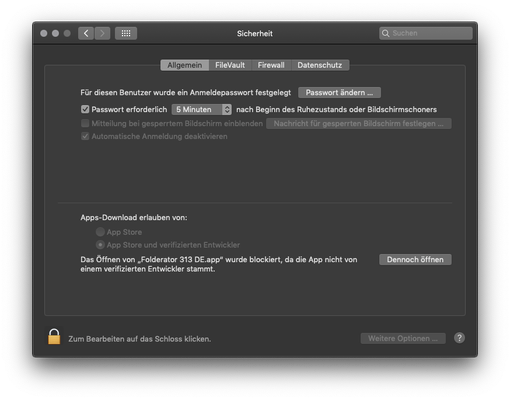Open the 5 Minuten delay dropdown

coord(202,109)
